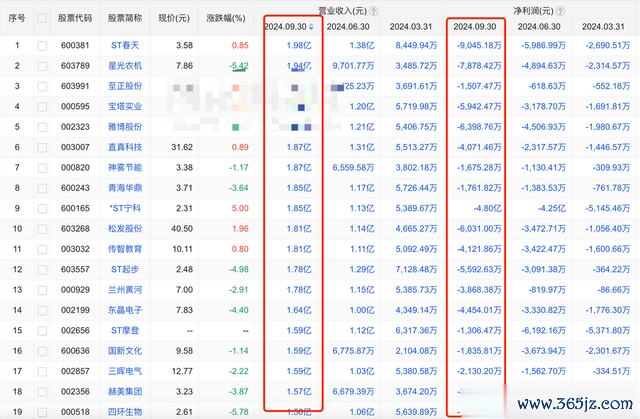Viewport: 640px width, 419px height.
Task: Check the box for 603991 至正股份
Action: point(42,86)
